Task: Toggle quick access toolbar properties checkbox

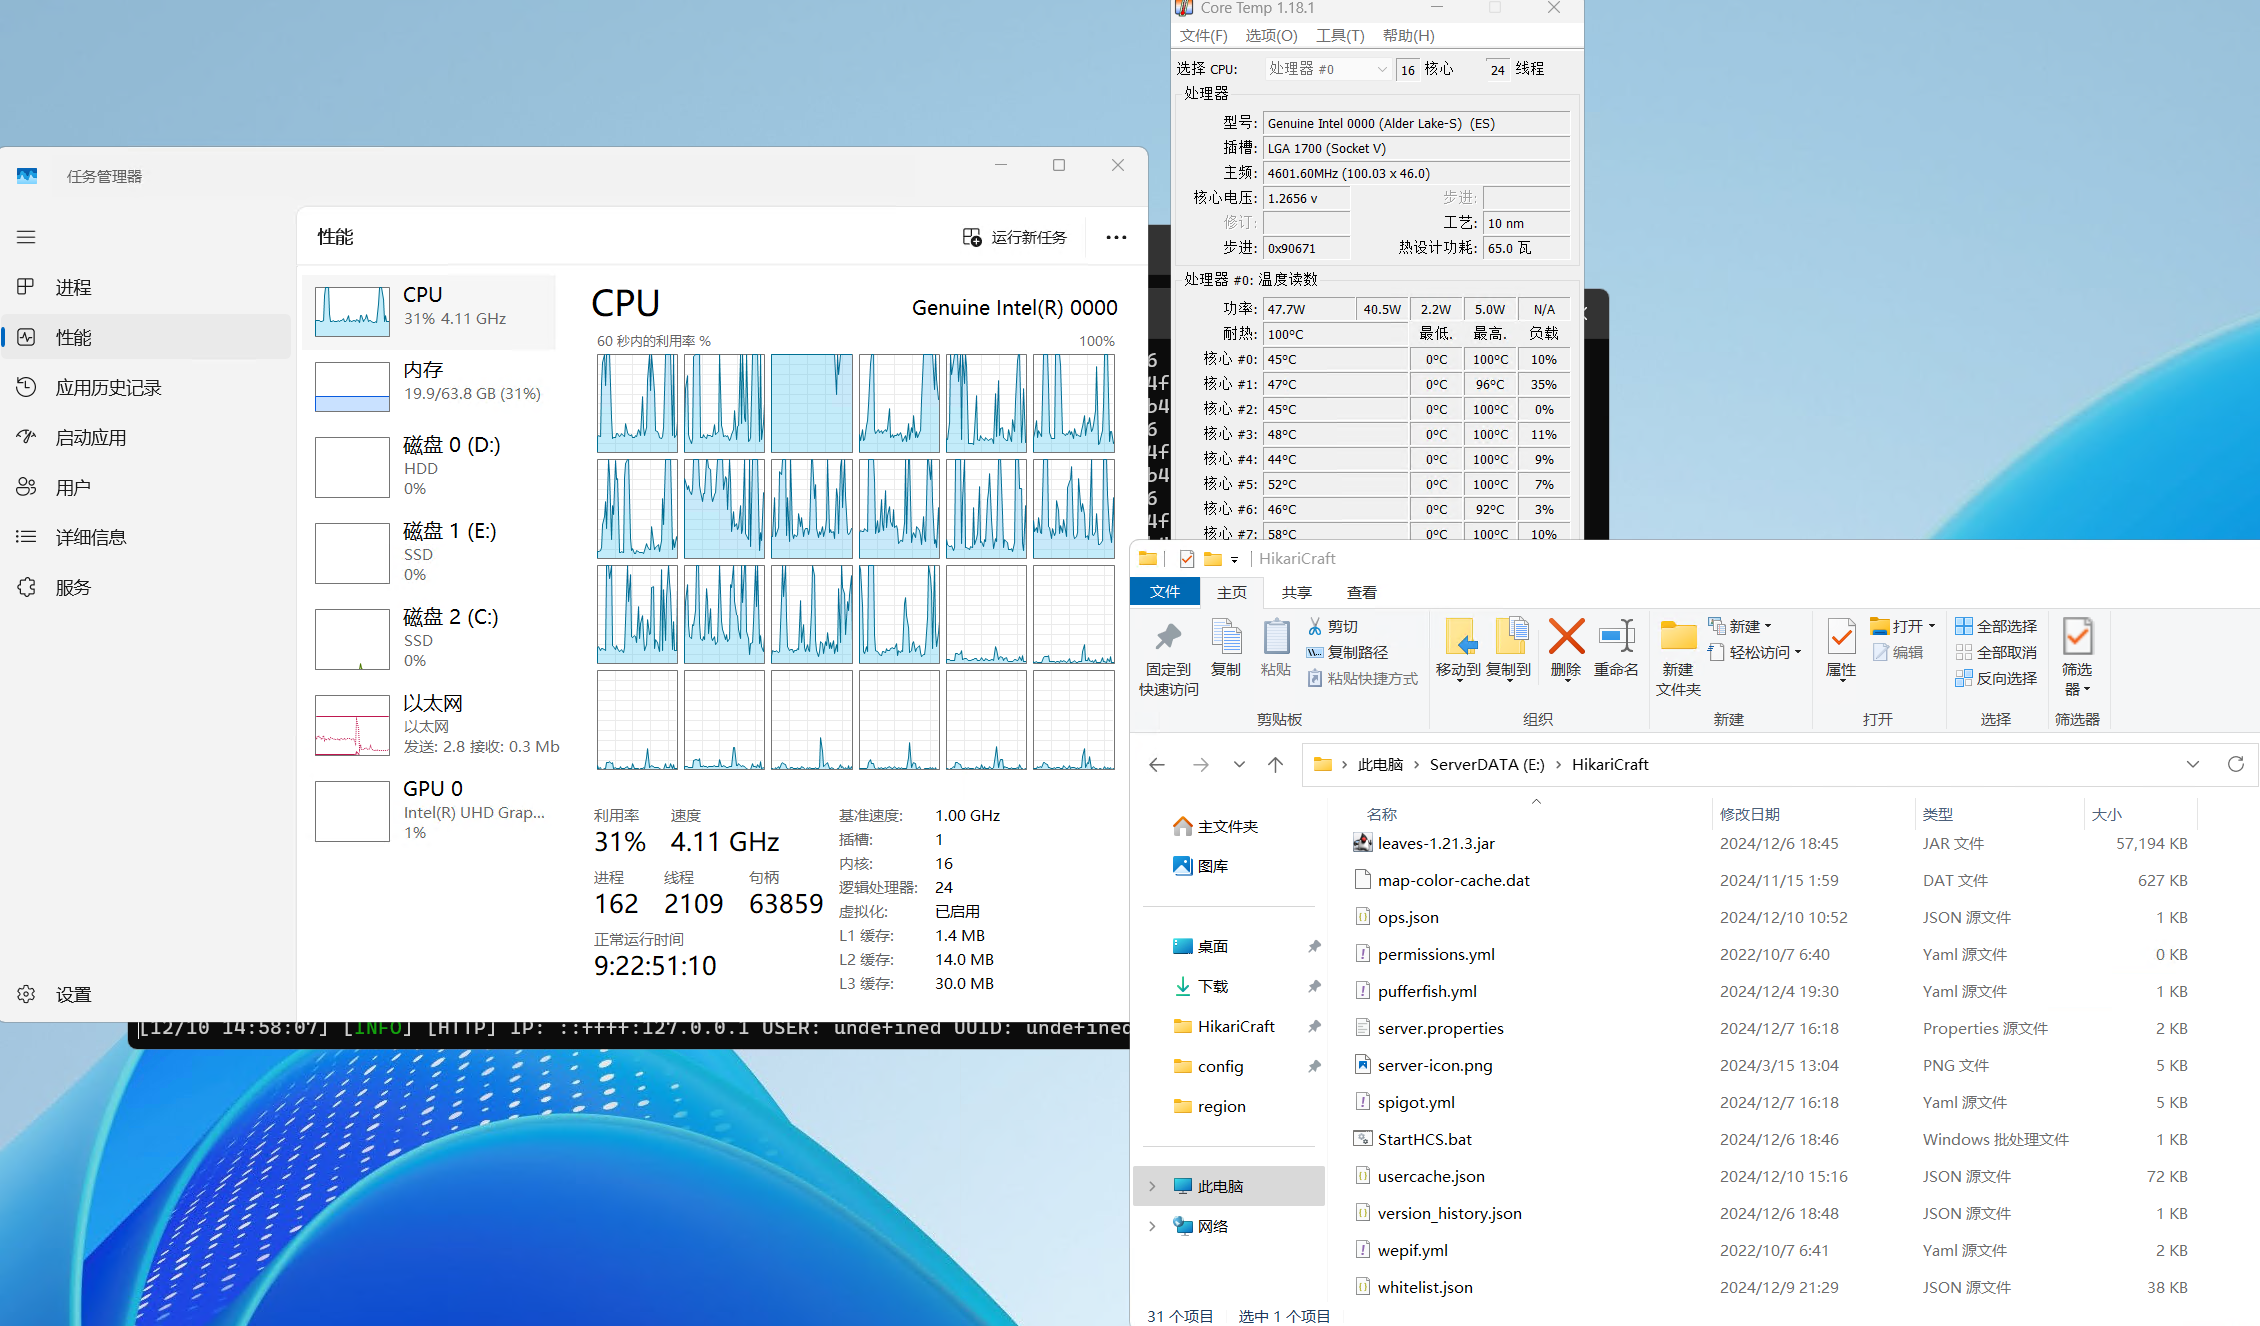Action: click(x=1187, y=559)
